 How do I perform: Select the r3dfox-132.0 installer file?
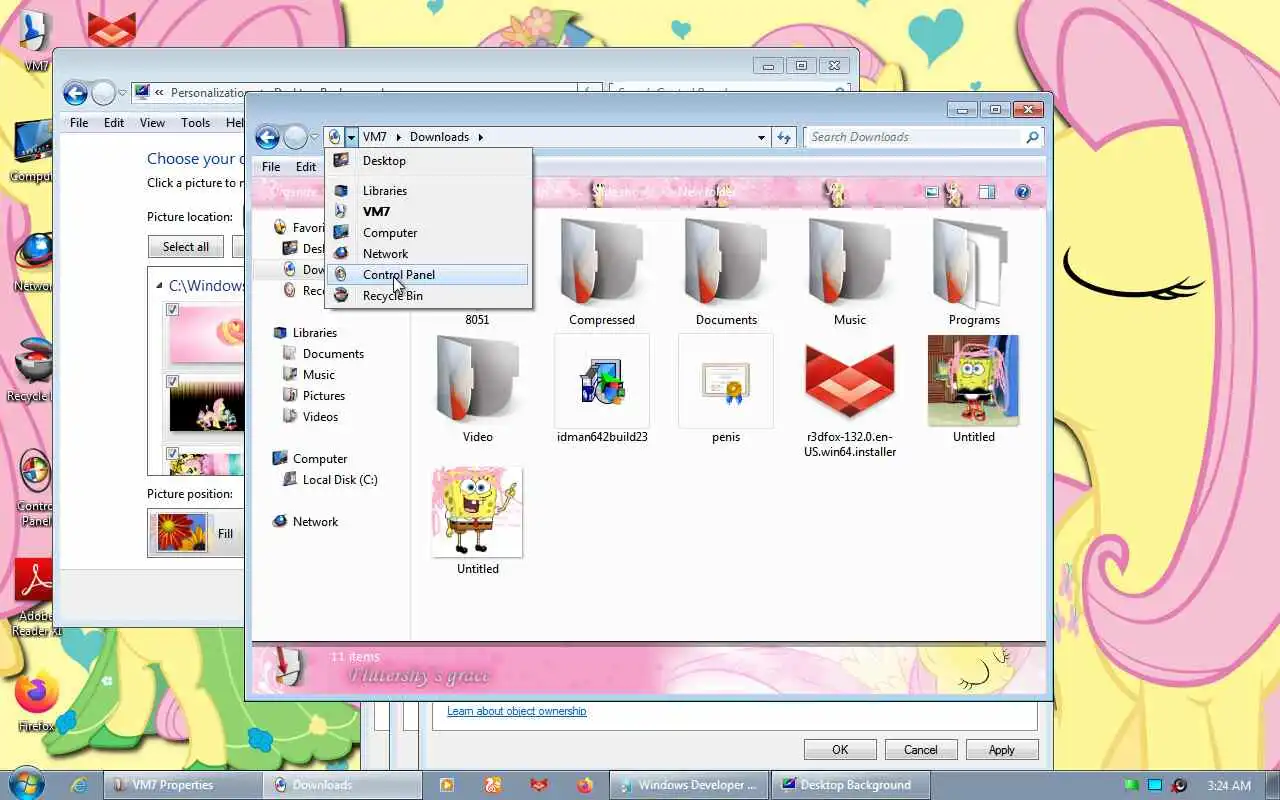click(x=850, y=380)
